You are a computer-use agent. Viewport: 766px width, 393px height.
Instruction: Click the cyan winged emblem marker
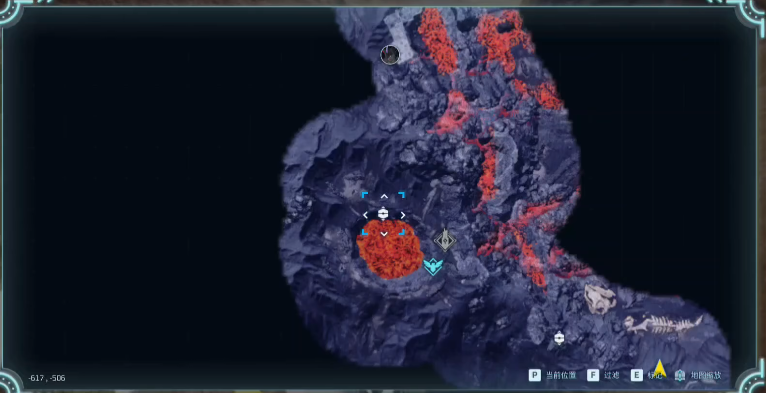pos(433,266)
